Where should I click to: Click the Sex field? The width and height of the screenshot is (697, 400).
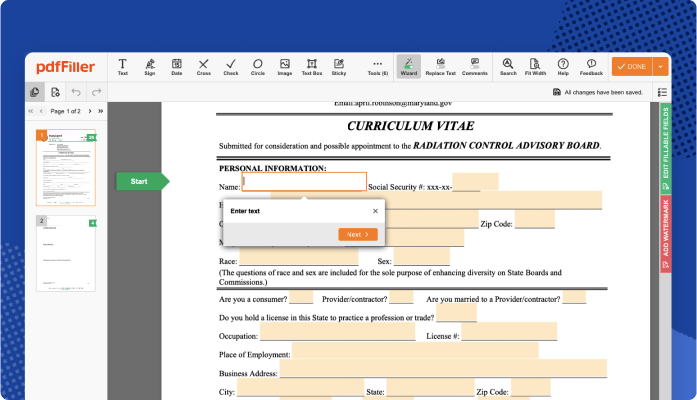[x=421, y=257]
